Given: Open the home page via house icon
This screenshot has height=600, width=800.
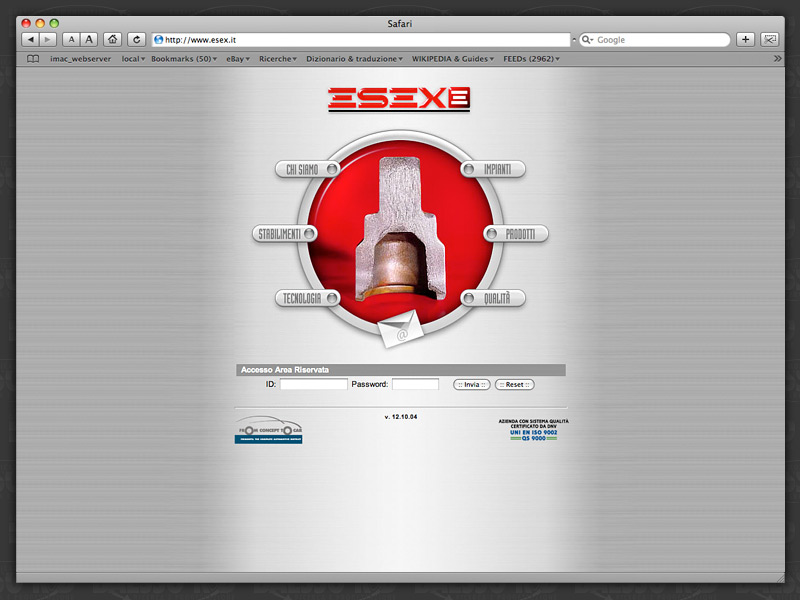Looking at the screenshot, I should tap(112, 39).
